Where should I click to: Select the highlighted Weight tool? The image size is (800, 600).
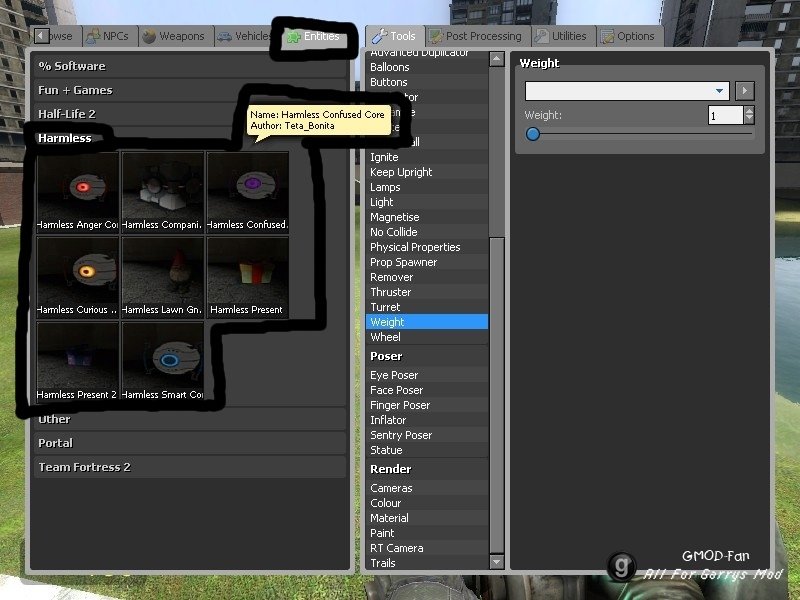tap(427, 322)
